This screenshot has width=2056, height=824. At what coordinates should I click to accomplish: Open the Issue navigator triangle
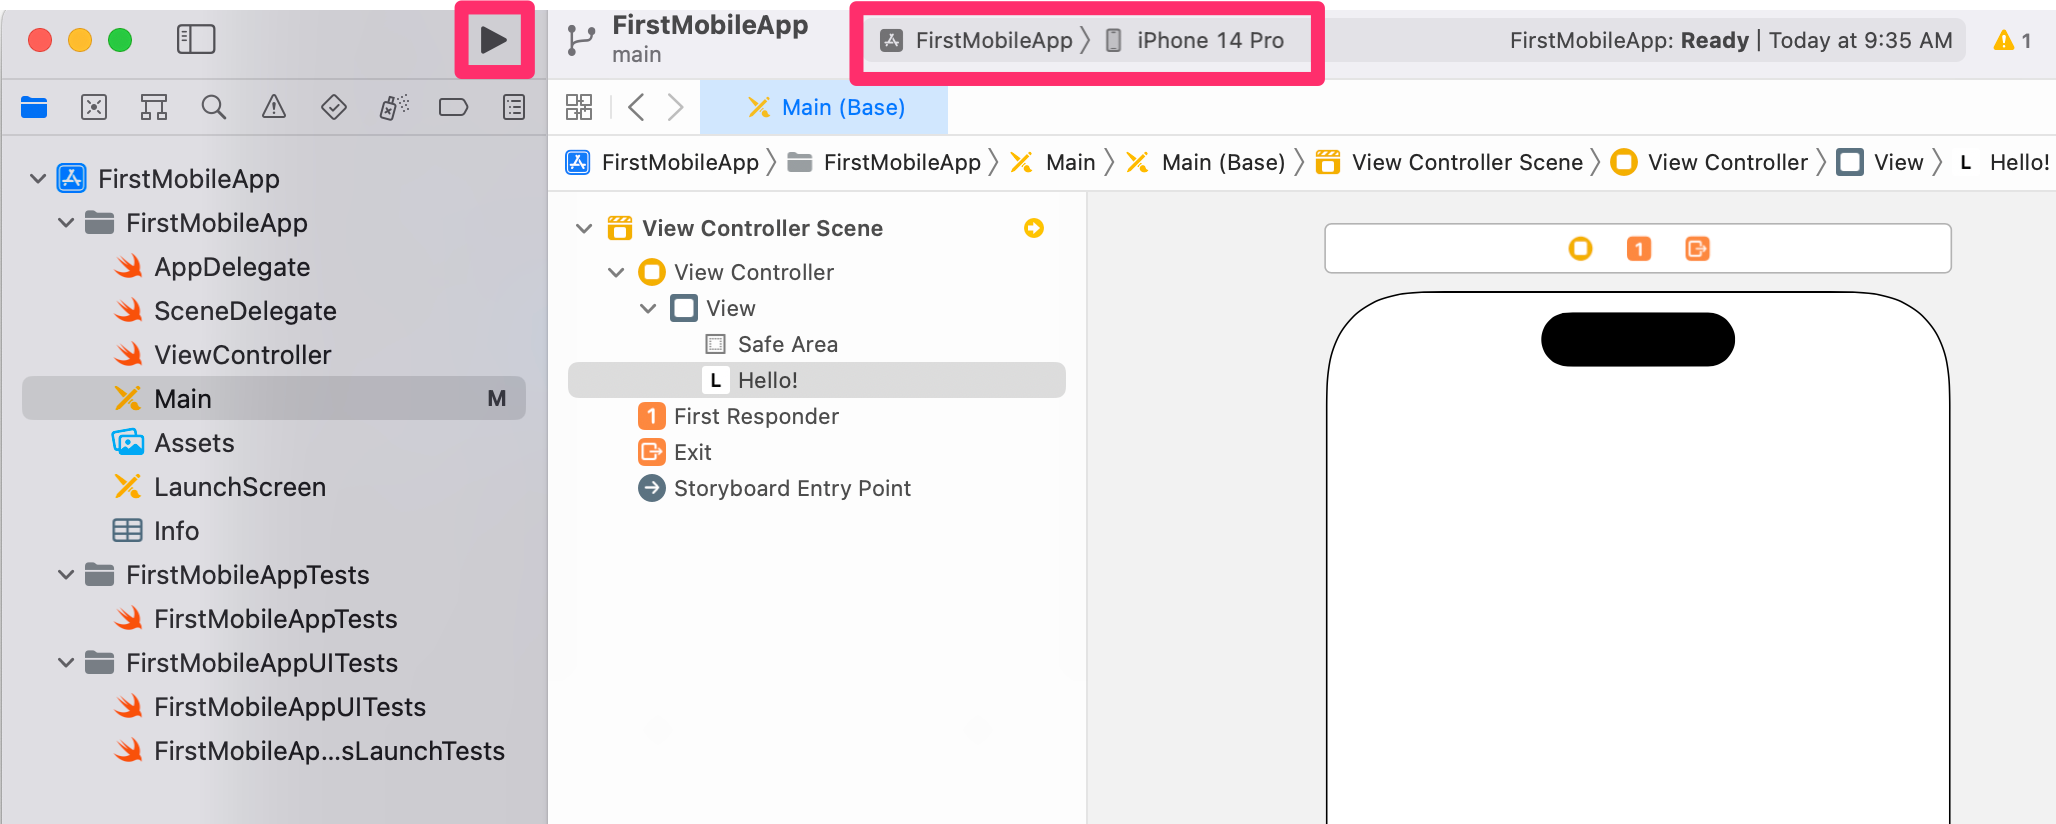pyautogui.click(x=274, y=107)
